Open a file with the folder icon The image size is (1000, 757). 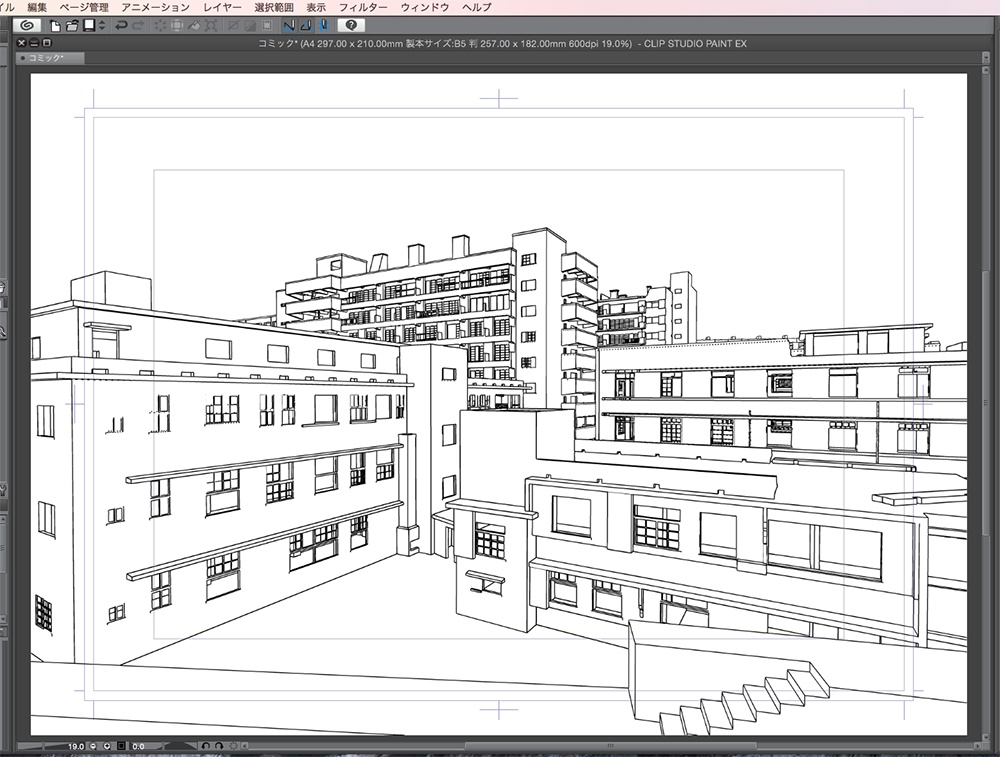pyautogui.click(x=72, y=26)
